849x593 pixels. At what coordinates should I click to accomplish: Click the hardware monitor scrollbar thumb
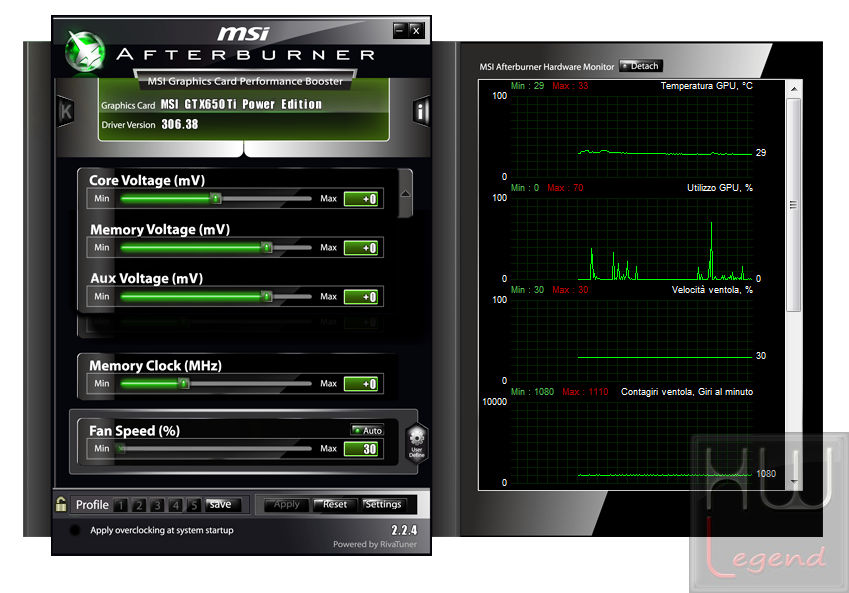coord(794,205)
